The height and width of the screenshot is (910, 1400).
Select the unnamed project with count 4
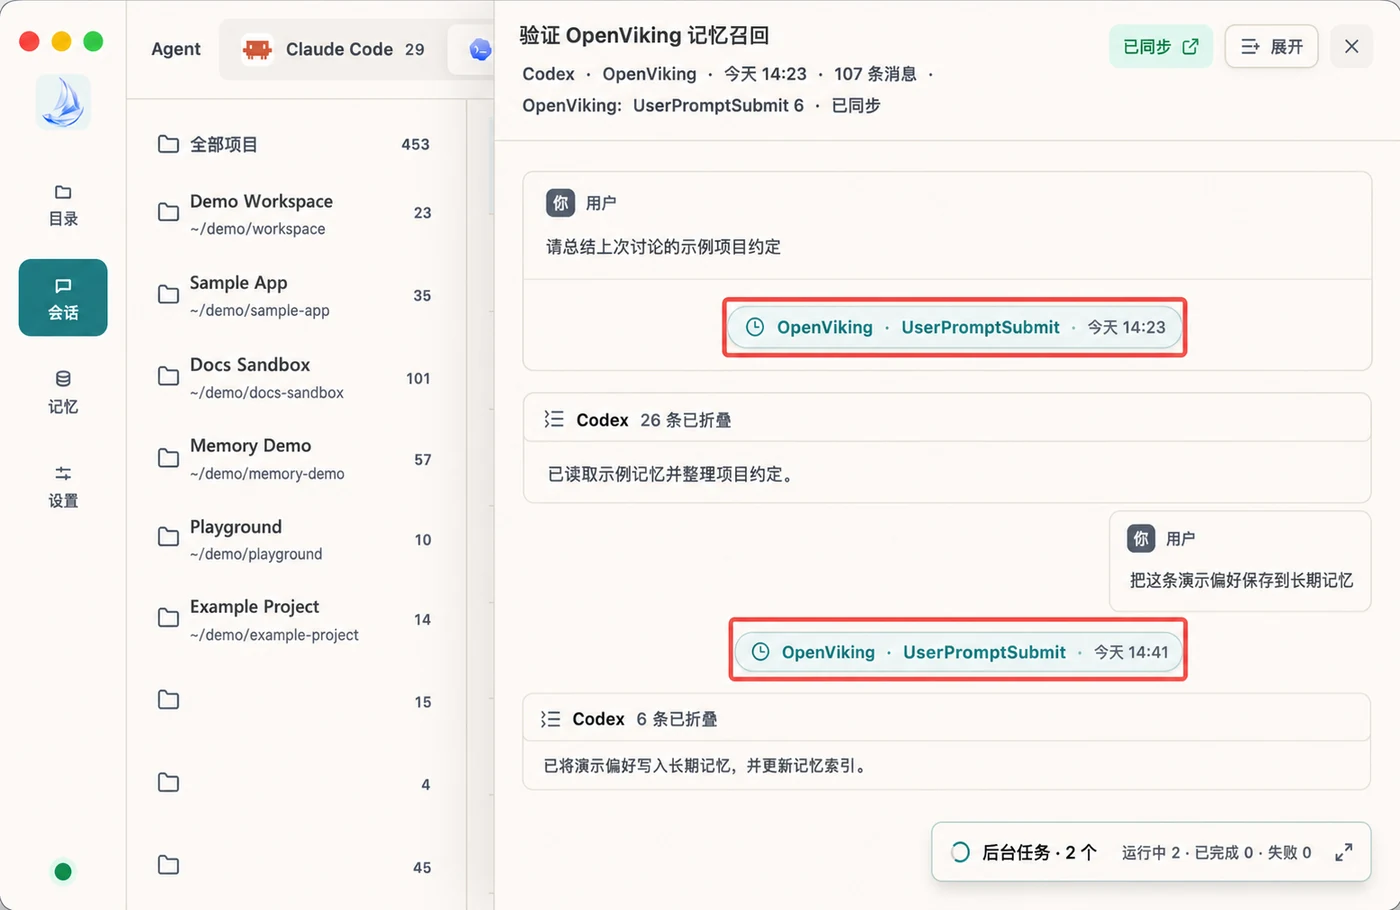[x=295, y=783]
